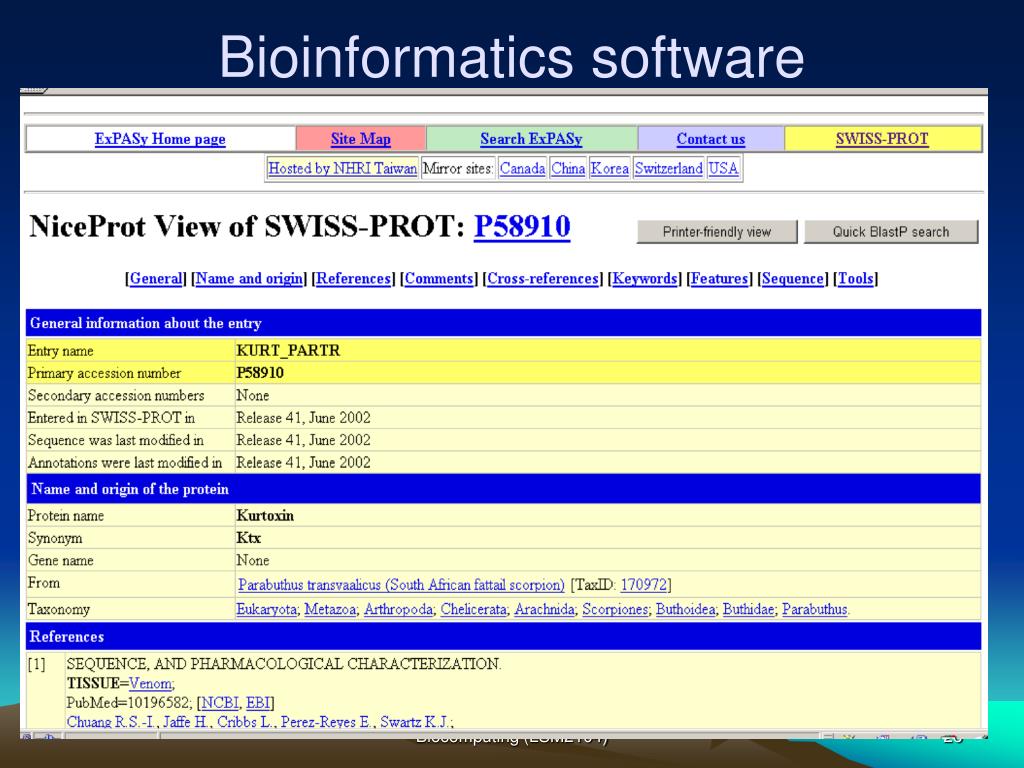Click the blue References section header bar
1024x768 pixels.
pyautogui.click(x=504, y=637)
